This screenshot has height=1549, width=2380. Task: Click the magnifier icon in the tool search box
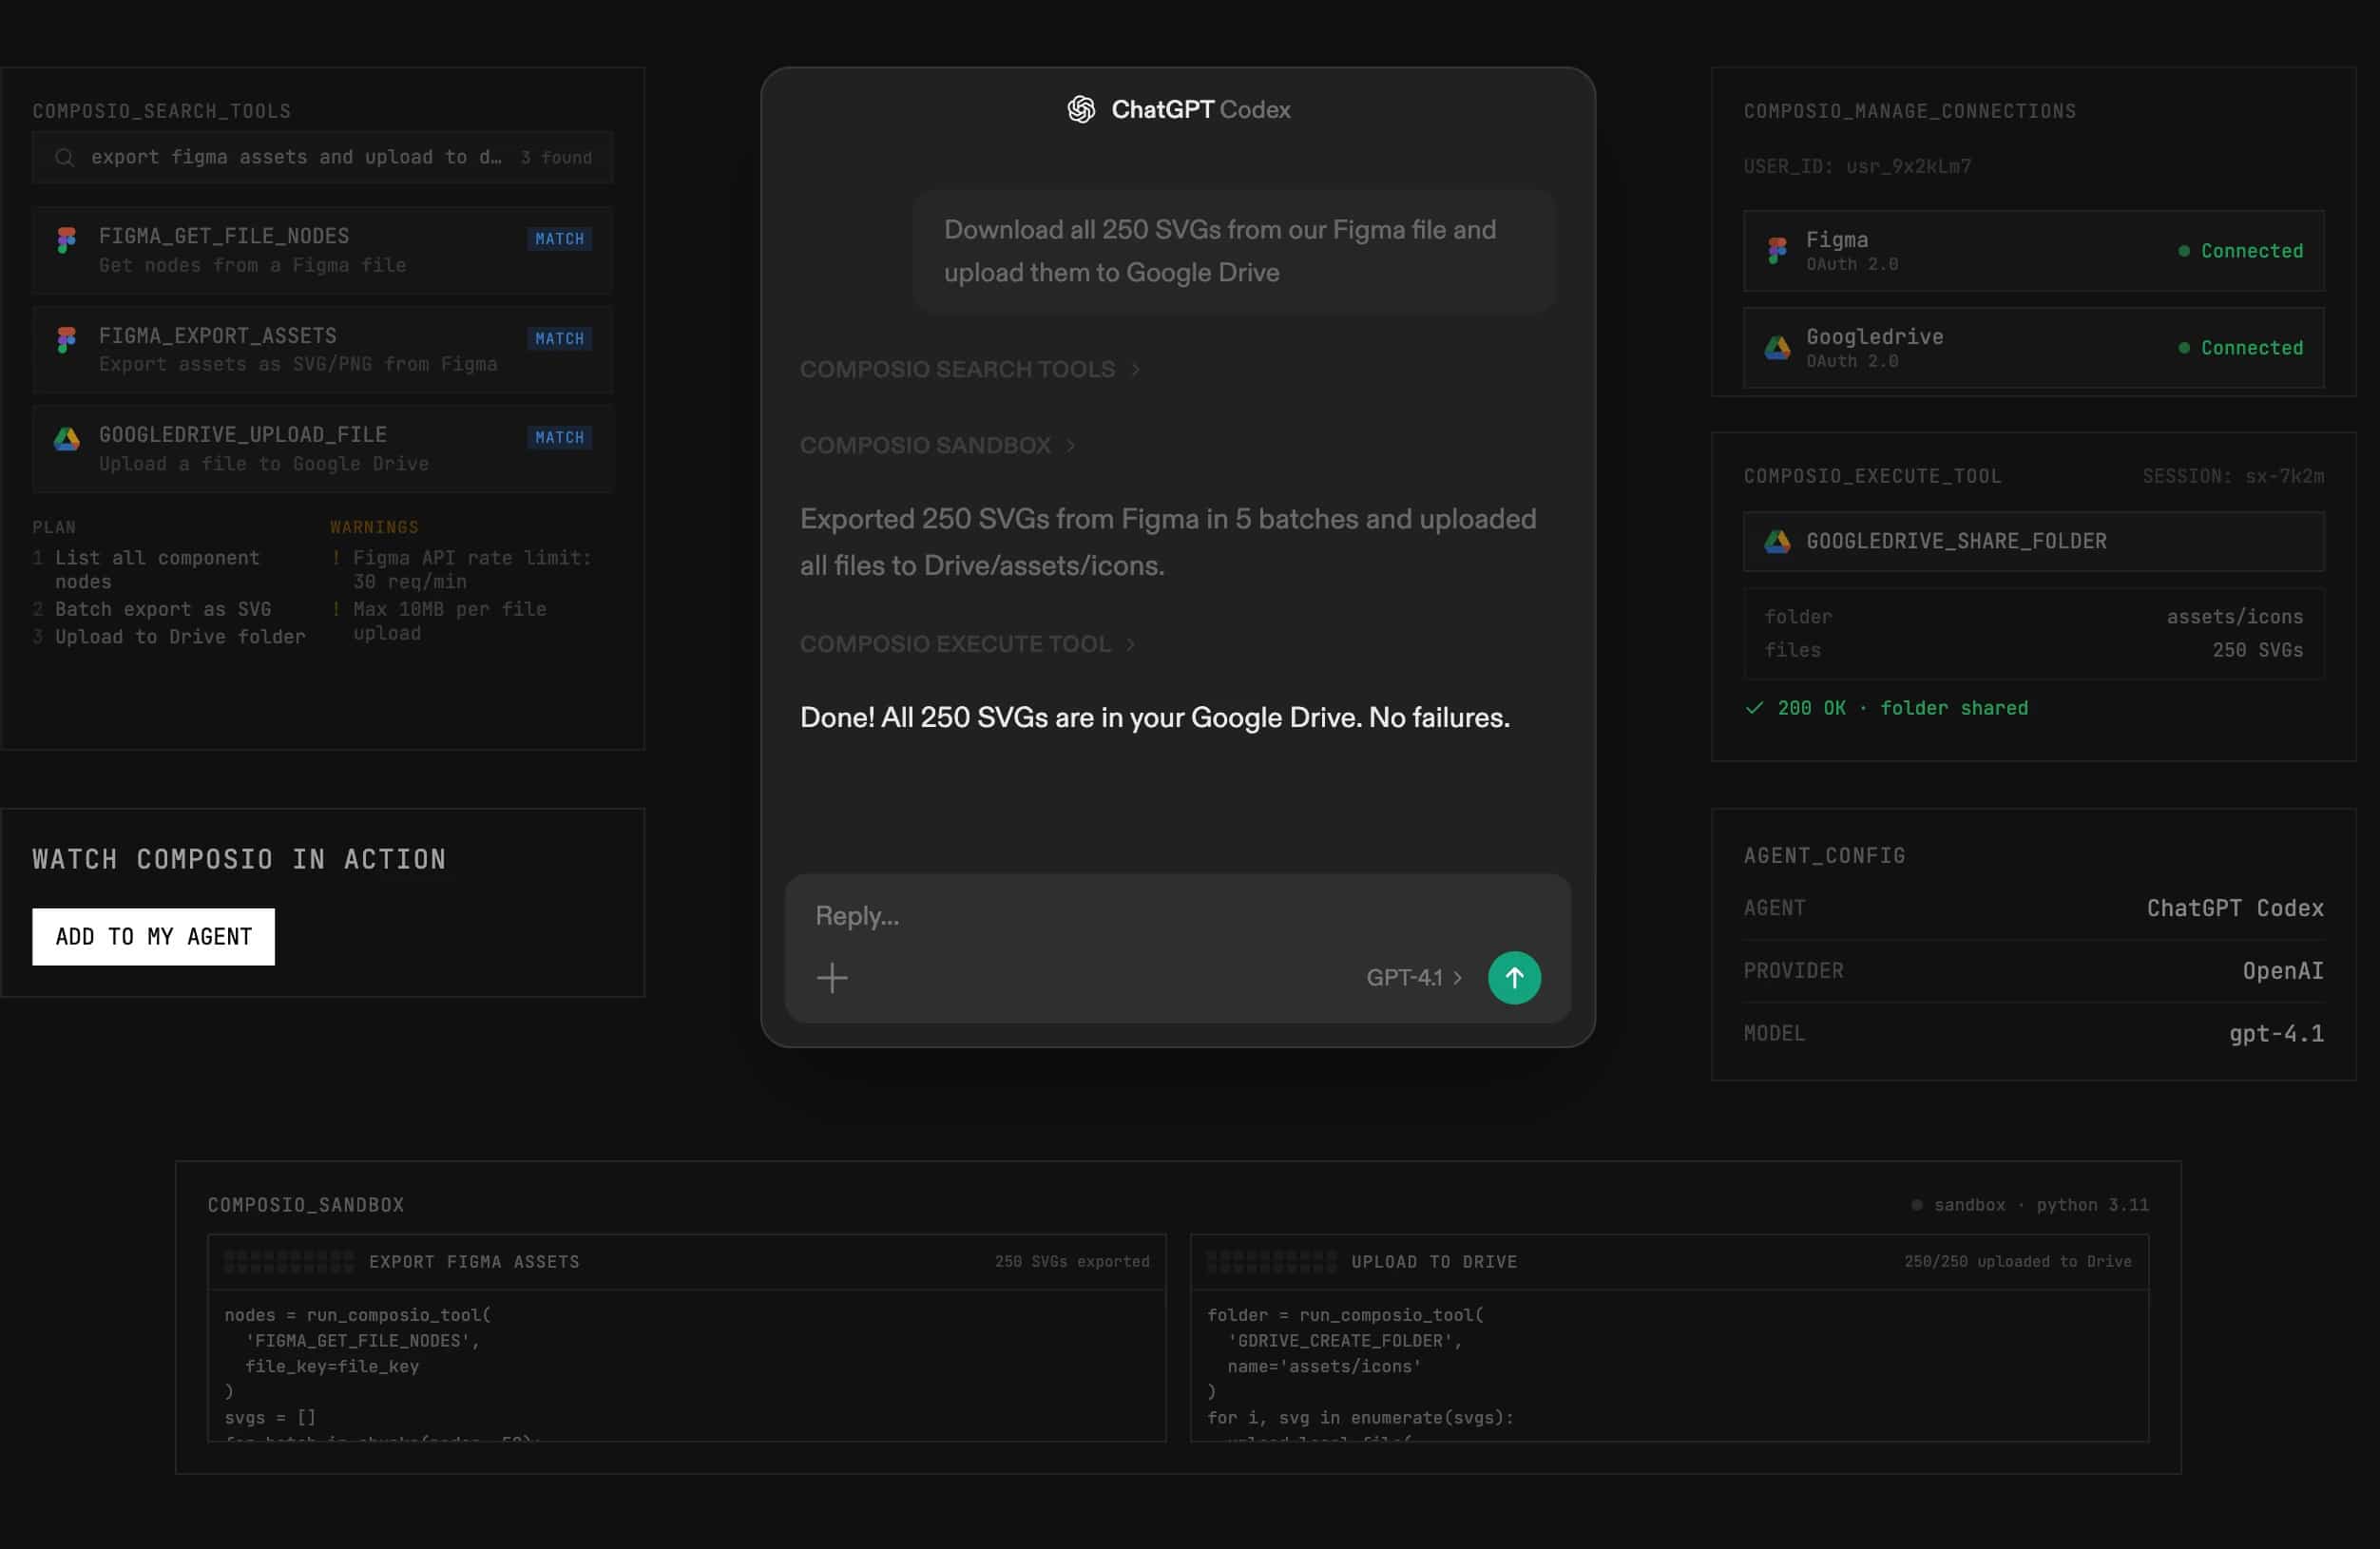64,157
